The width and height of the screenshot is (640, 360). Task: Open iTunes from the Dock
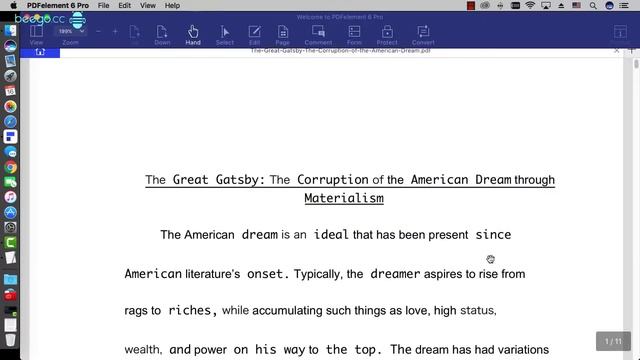coord(10,197)
